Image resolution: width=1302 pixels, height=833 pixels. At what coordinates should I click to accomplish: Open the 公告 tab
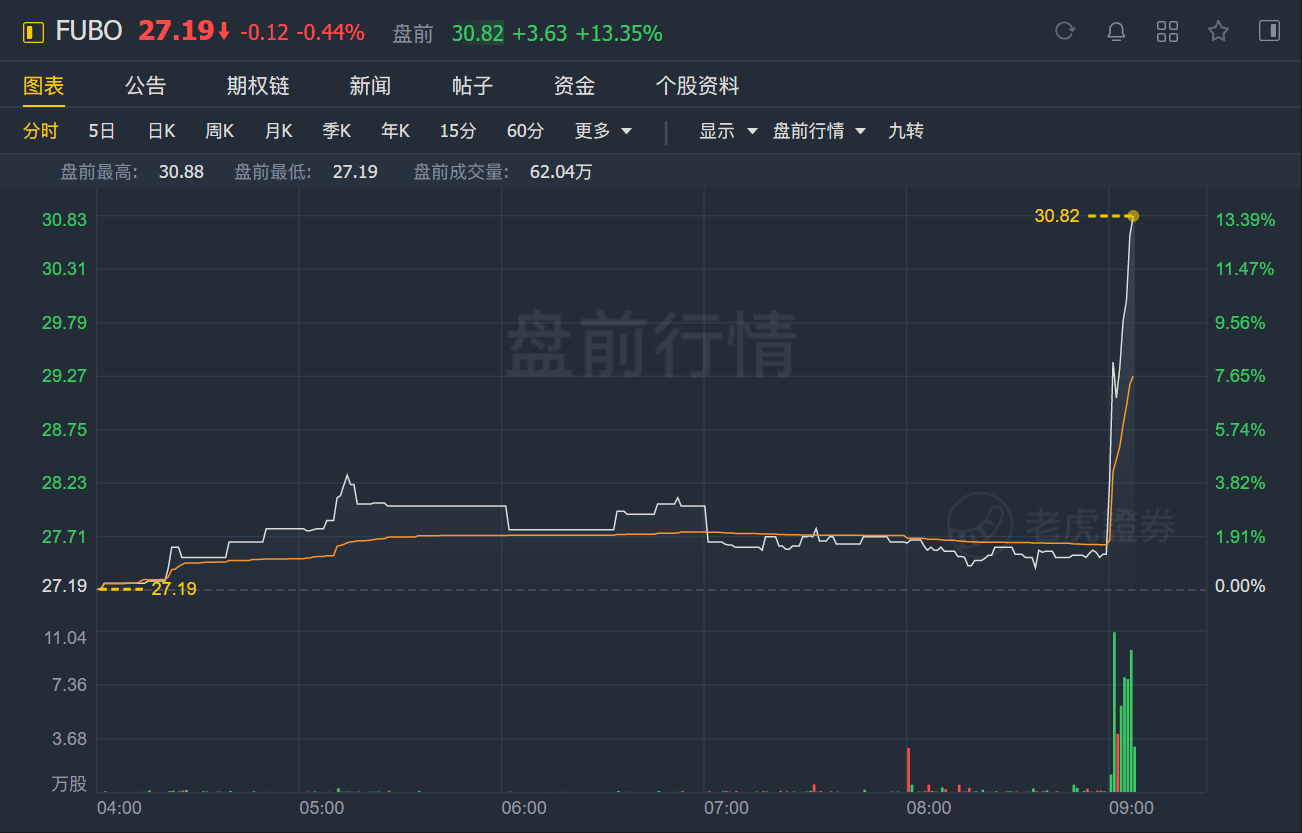pyautogui.click(x=146, y=86)
